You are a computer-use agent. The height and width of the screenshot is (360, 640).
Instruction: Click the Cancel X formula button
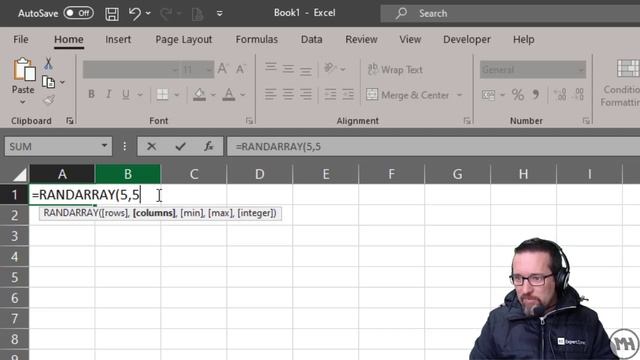tap(151, 146)
